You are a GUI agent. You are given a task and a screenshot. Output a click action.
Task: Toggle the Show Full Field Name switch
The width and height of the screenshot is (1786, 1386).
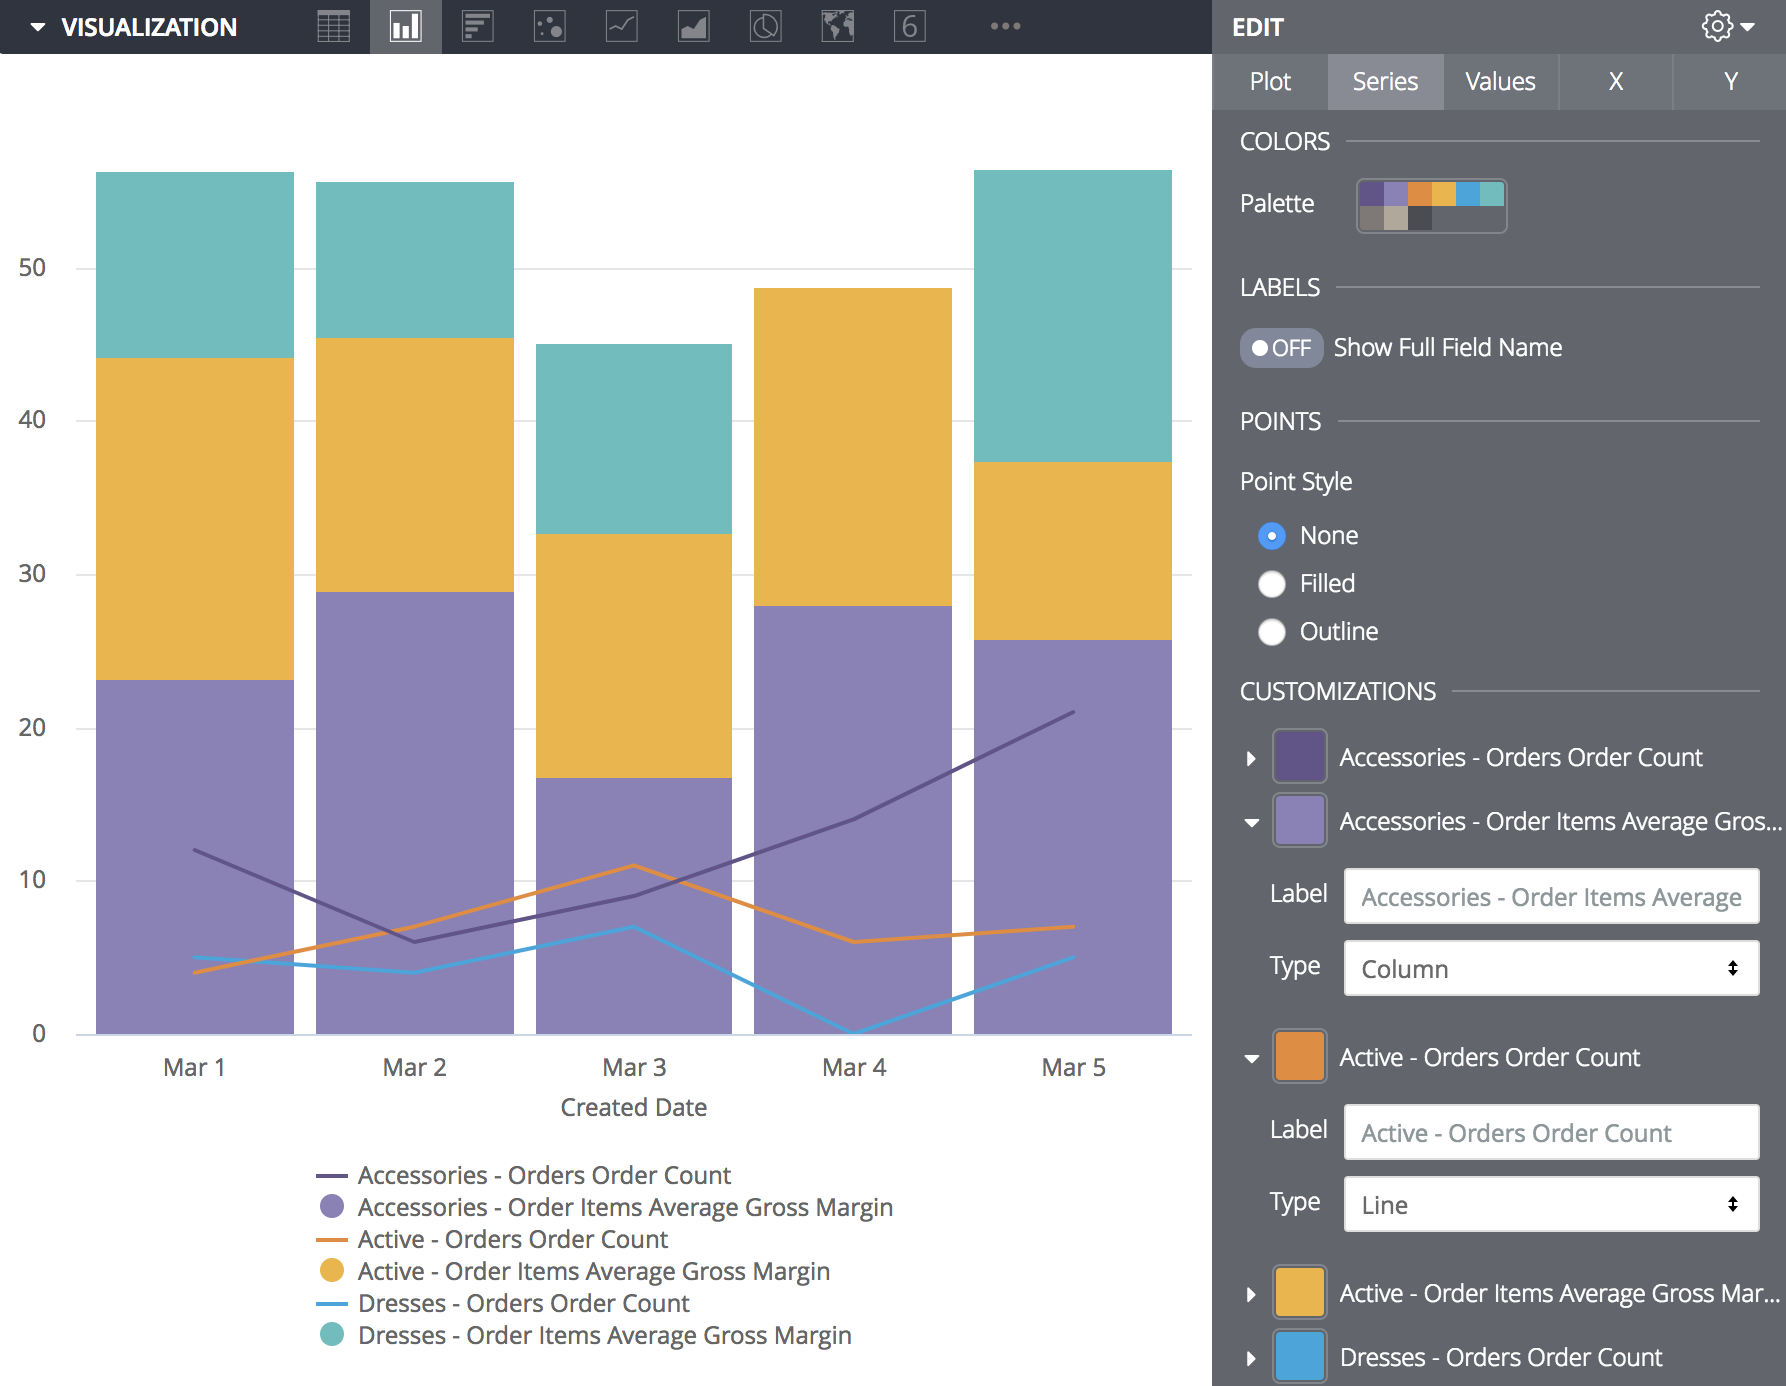[x=1281, y=348]
